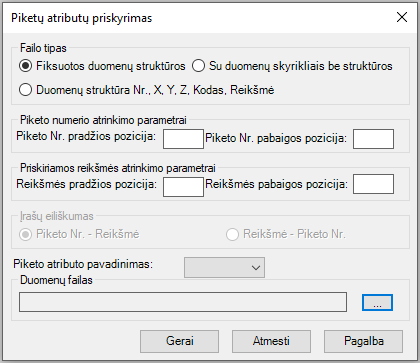The height and width of the screenshot is (363, 420).
Task: Confirm with the Gerai button
Action: [x=179, y=341]
